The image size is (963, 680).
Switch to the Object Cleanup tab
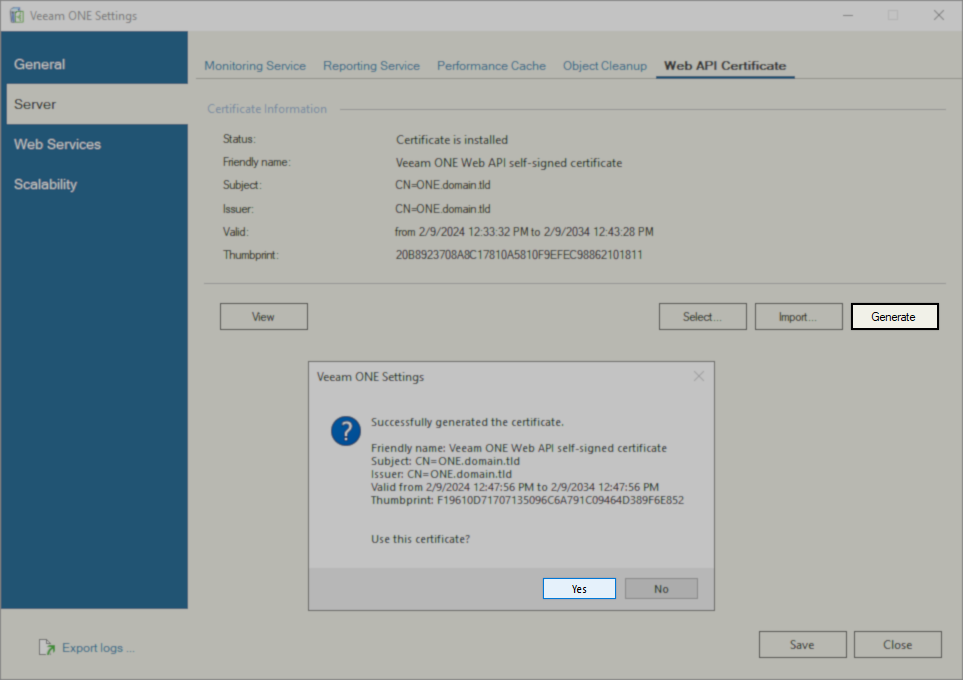[x=605, y=66]
